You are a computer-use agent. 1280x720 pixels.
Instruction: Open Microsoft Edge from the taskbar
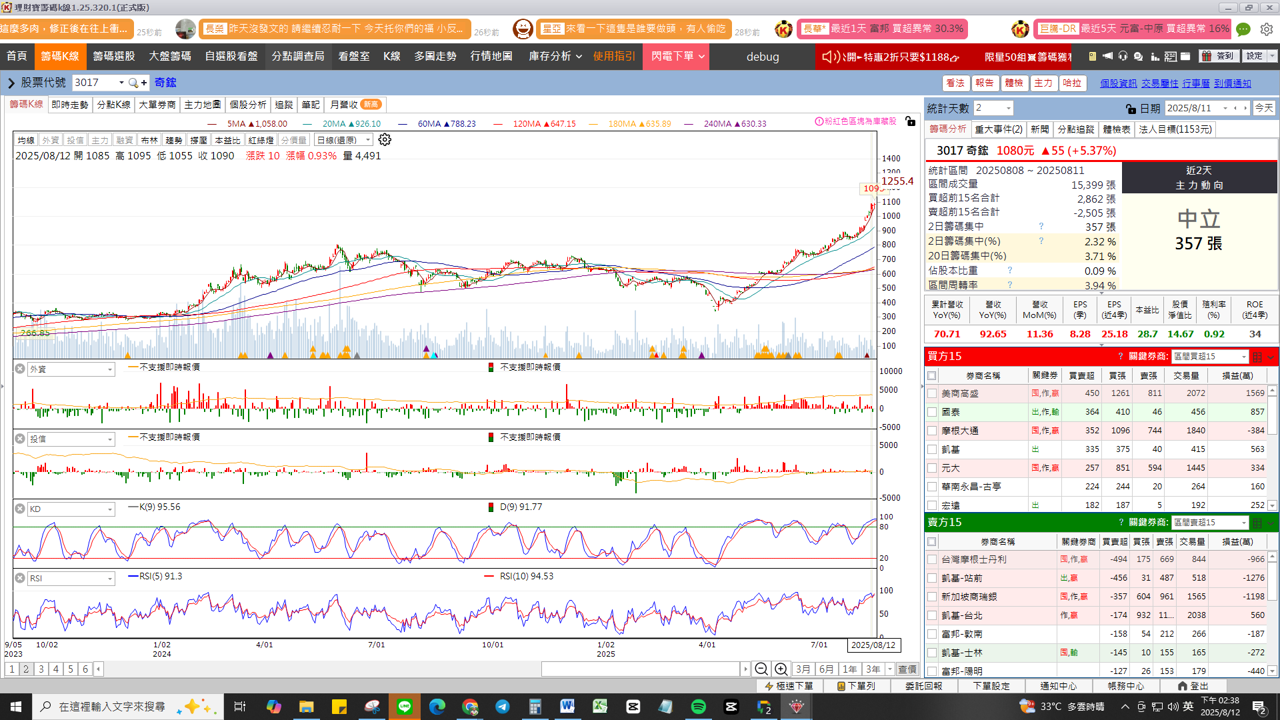[437, 707]
